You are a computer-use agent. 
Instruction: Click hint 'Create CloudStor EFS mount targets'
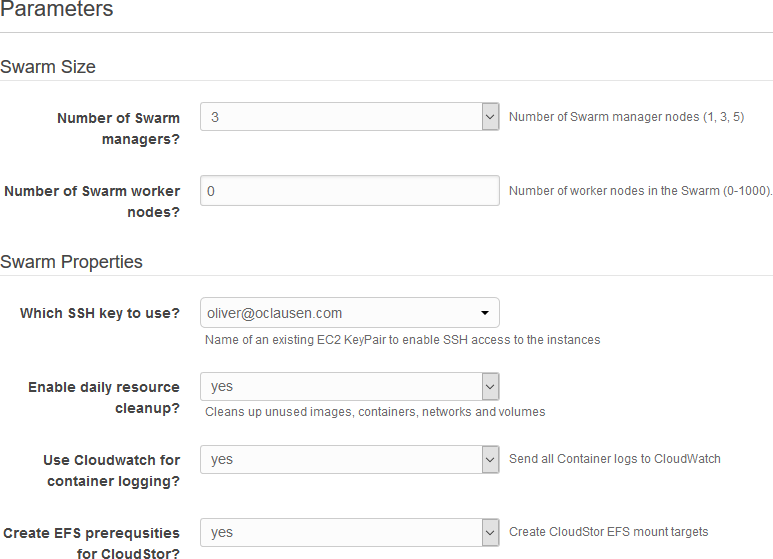[608, 532]
